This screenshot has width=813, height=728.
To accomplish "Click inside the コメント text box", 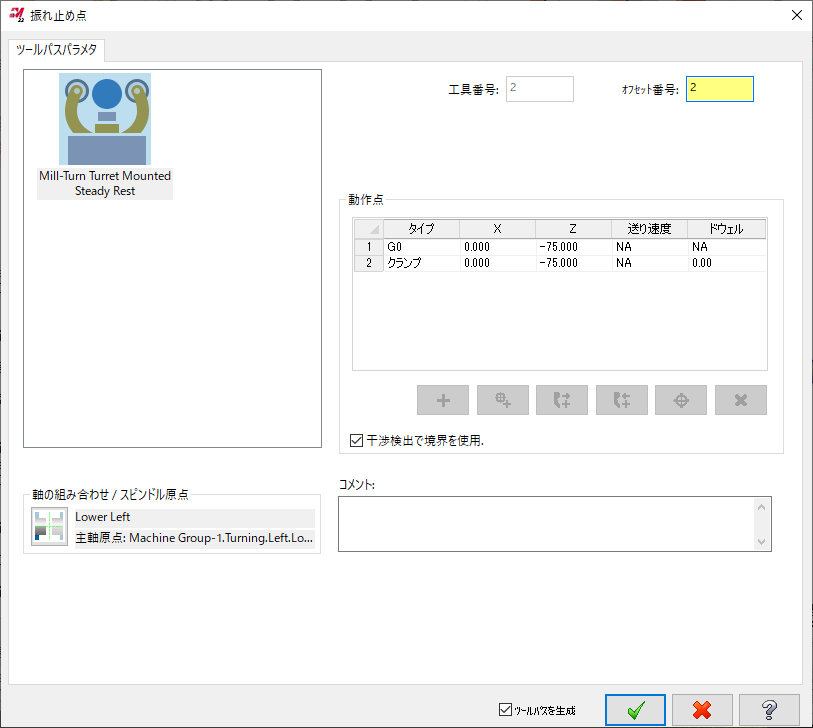I will (547, 524).
